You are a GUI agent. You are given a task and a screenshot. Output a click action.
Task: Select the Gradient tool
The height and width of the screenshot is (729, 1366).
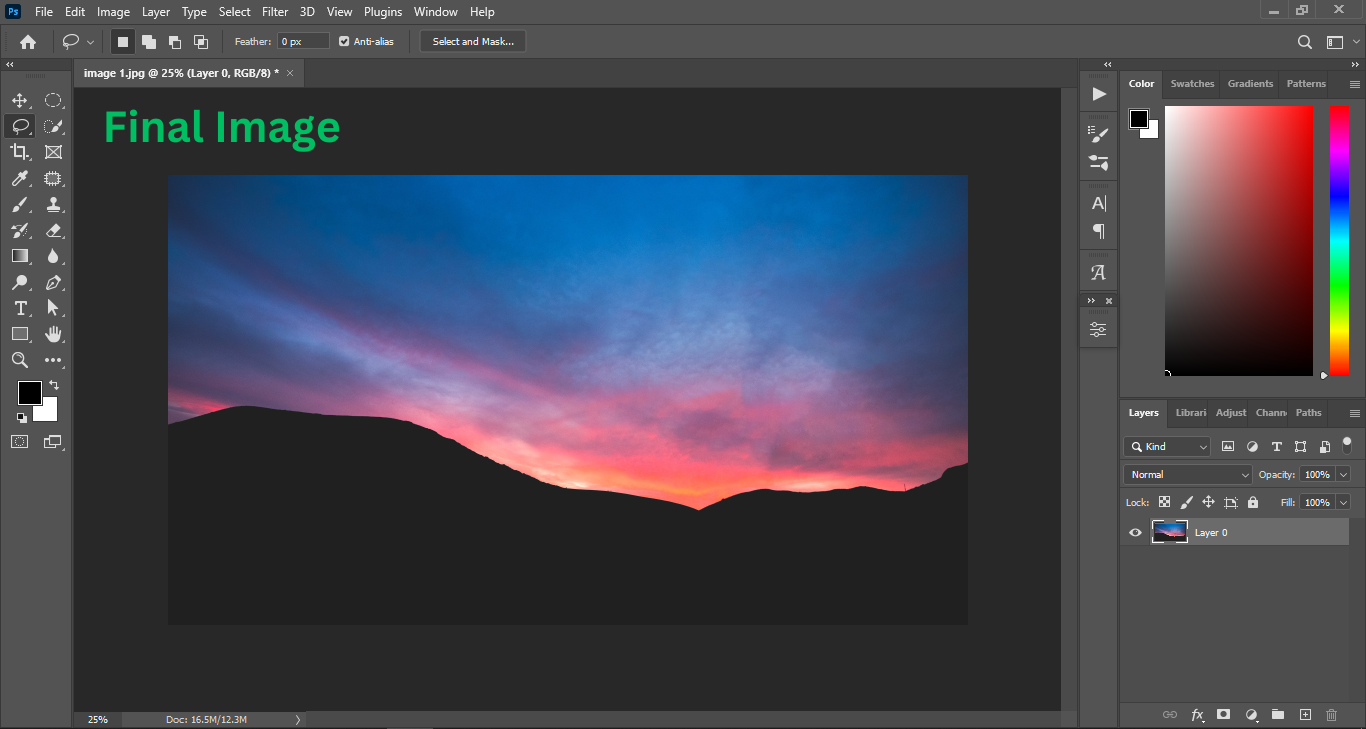click(20, 256)
